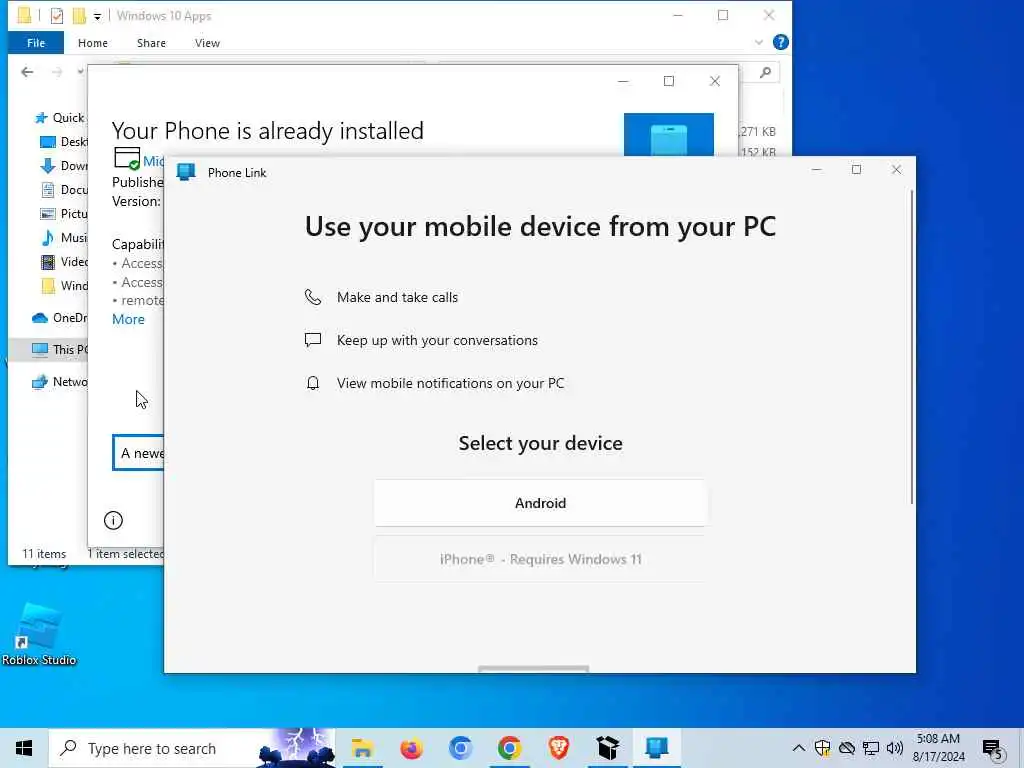Select Music in navigation pane
Viewport: 1024px width, 768px height.
pos(64,238)
